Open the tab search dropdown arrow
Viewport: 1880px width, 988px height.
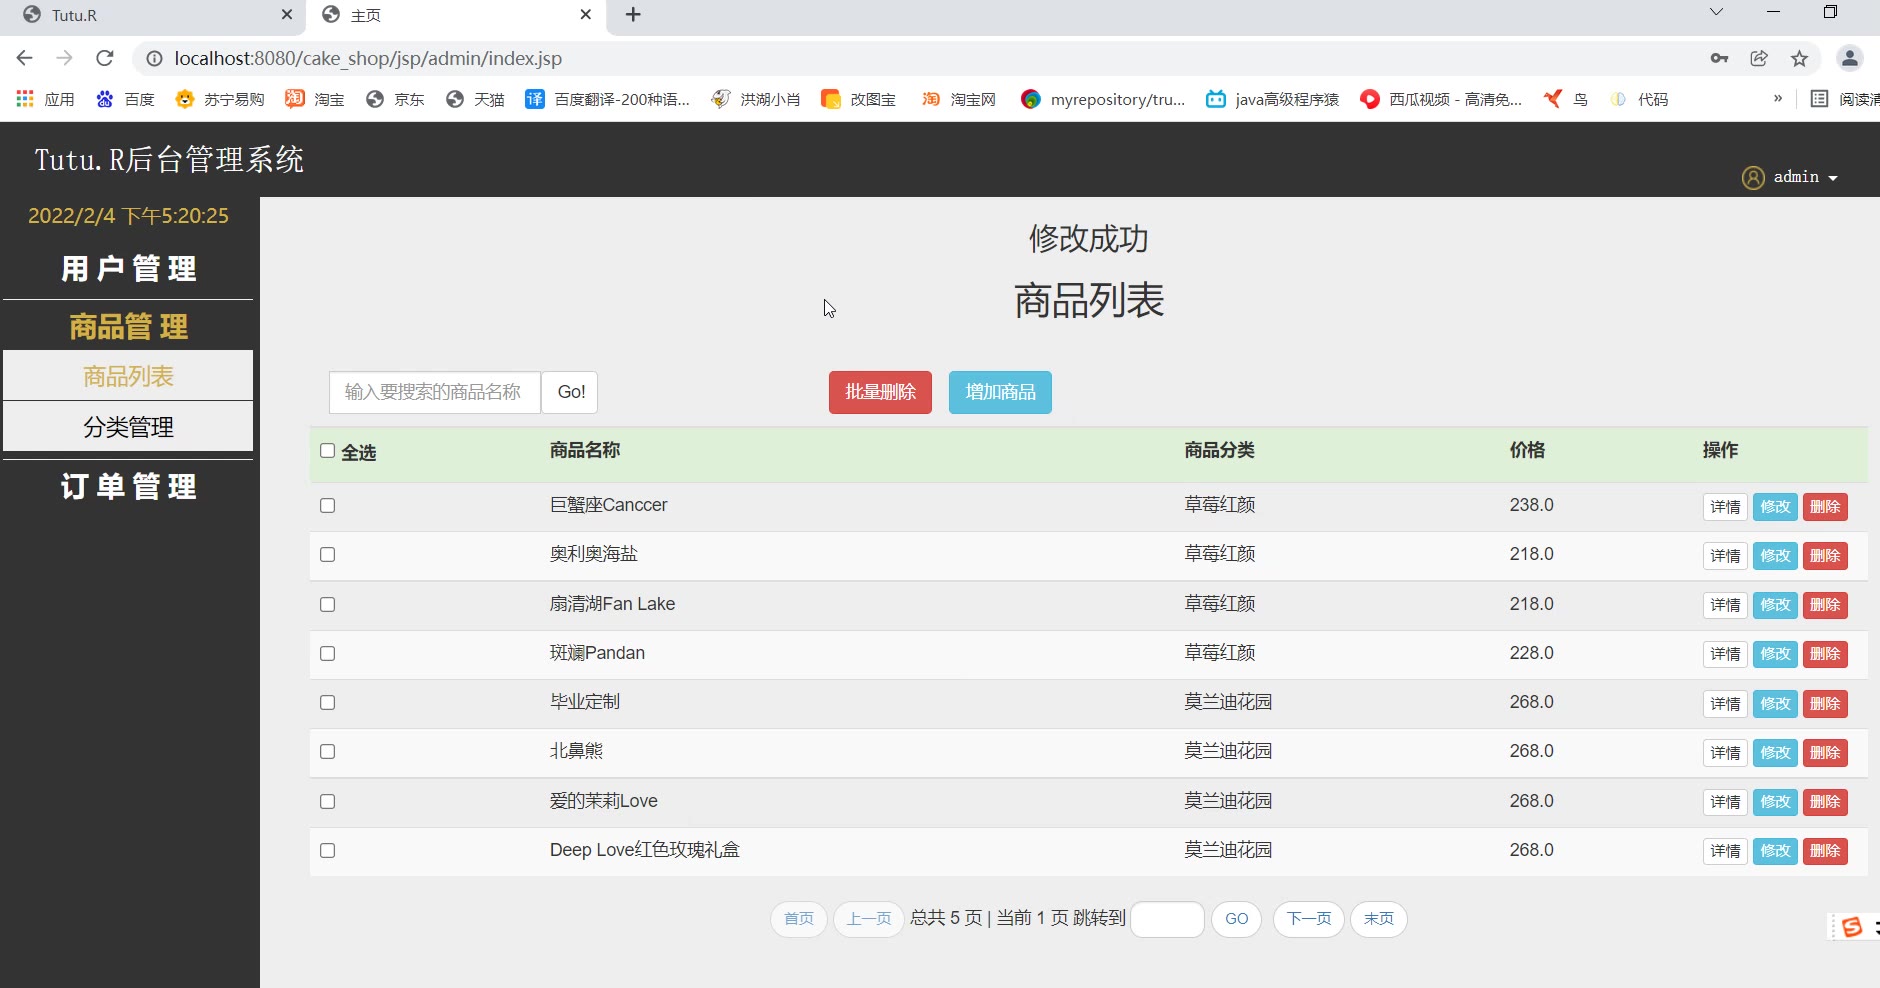pyautogui.click(x=1716, y=13)
